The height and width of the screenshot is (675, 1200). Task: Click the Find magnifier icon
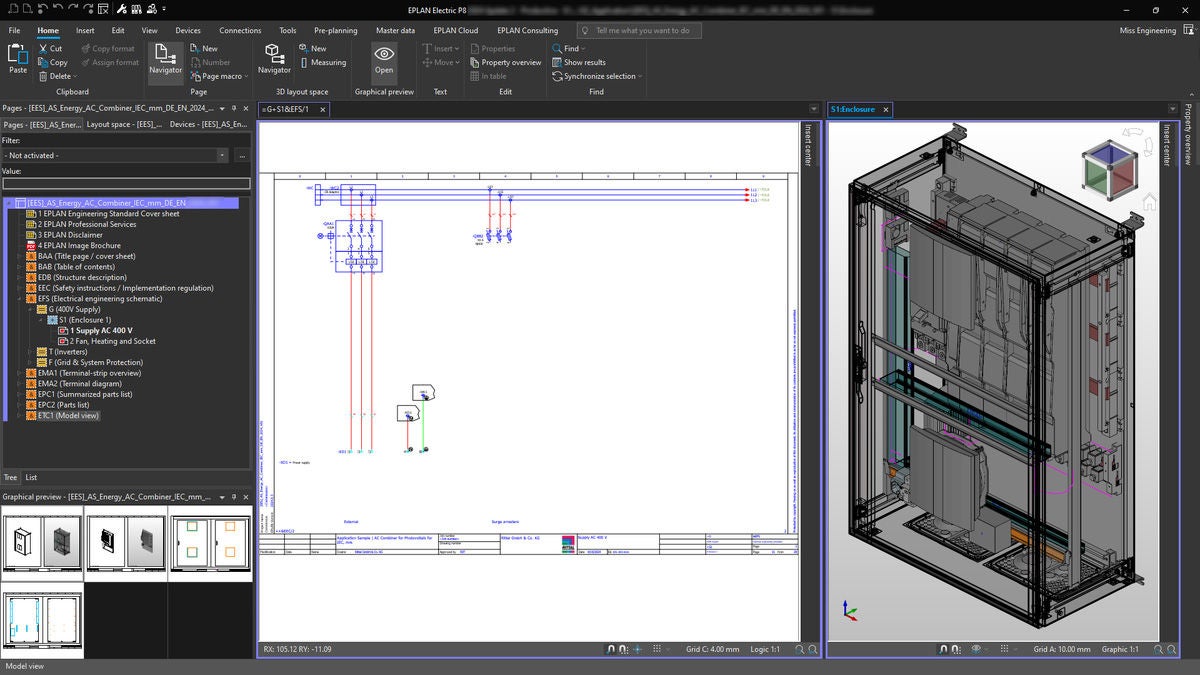tap(556, 48)
